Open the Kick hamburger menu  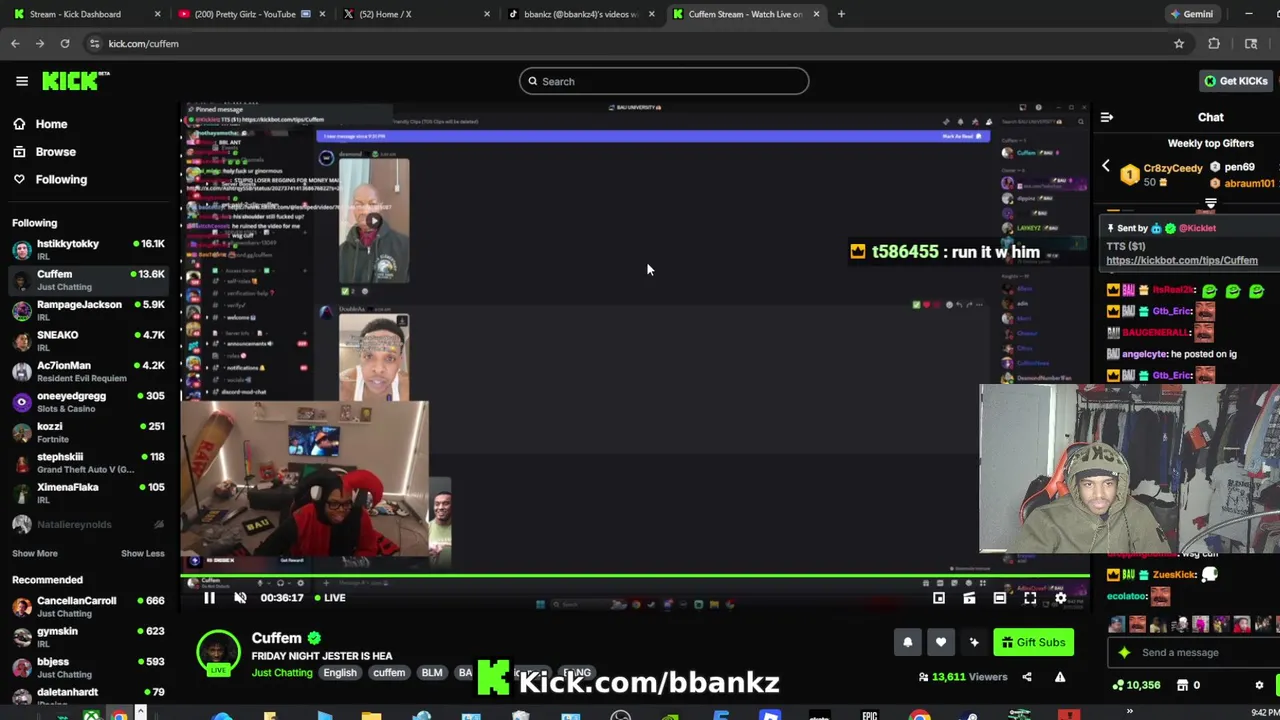pyautogui.click(x=21, y=81)
